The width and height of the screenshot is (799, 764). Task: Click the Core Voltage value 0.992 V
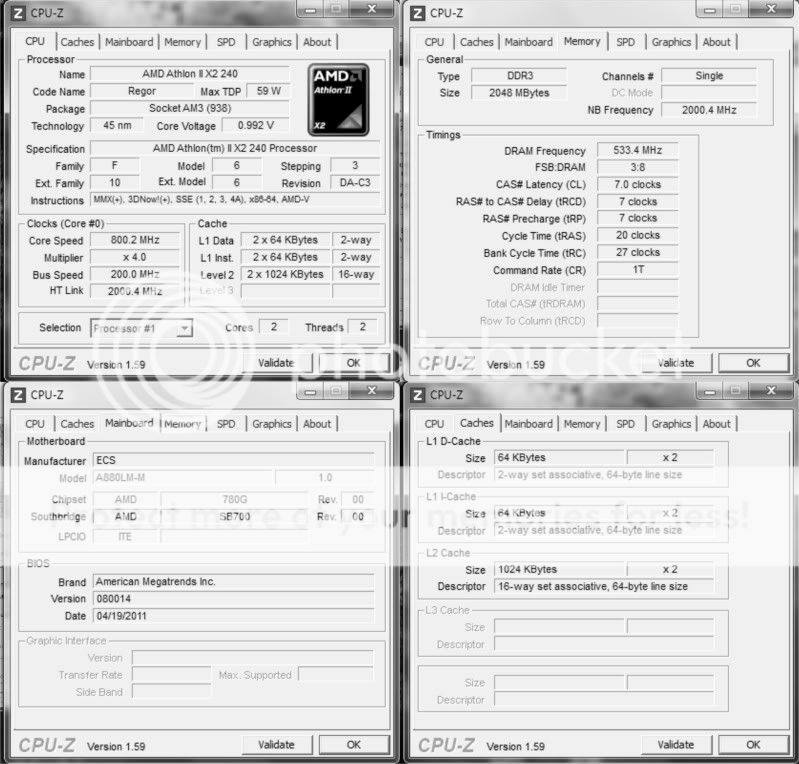tap(256, 125)
